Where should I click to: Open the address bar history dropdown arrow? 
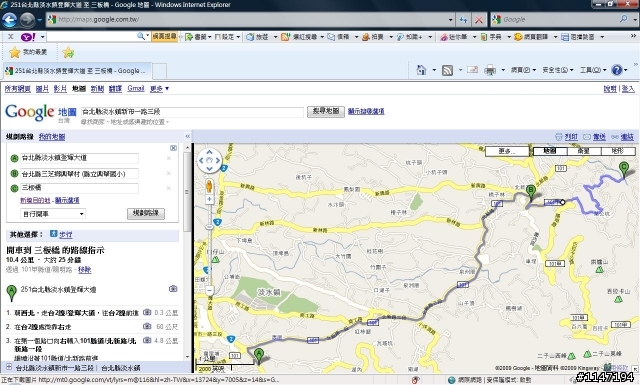450,20
